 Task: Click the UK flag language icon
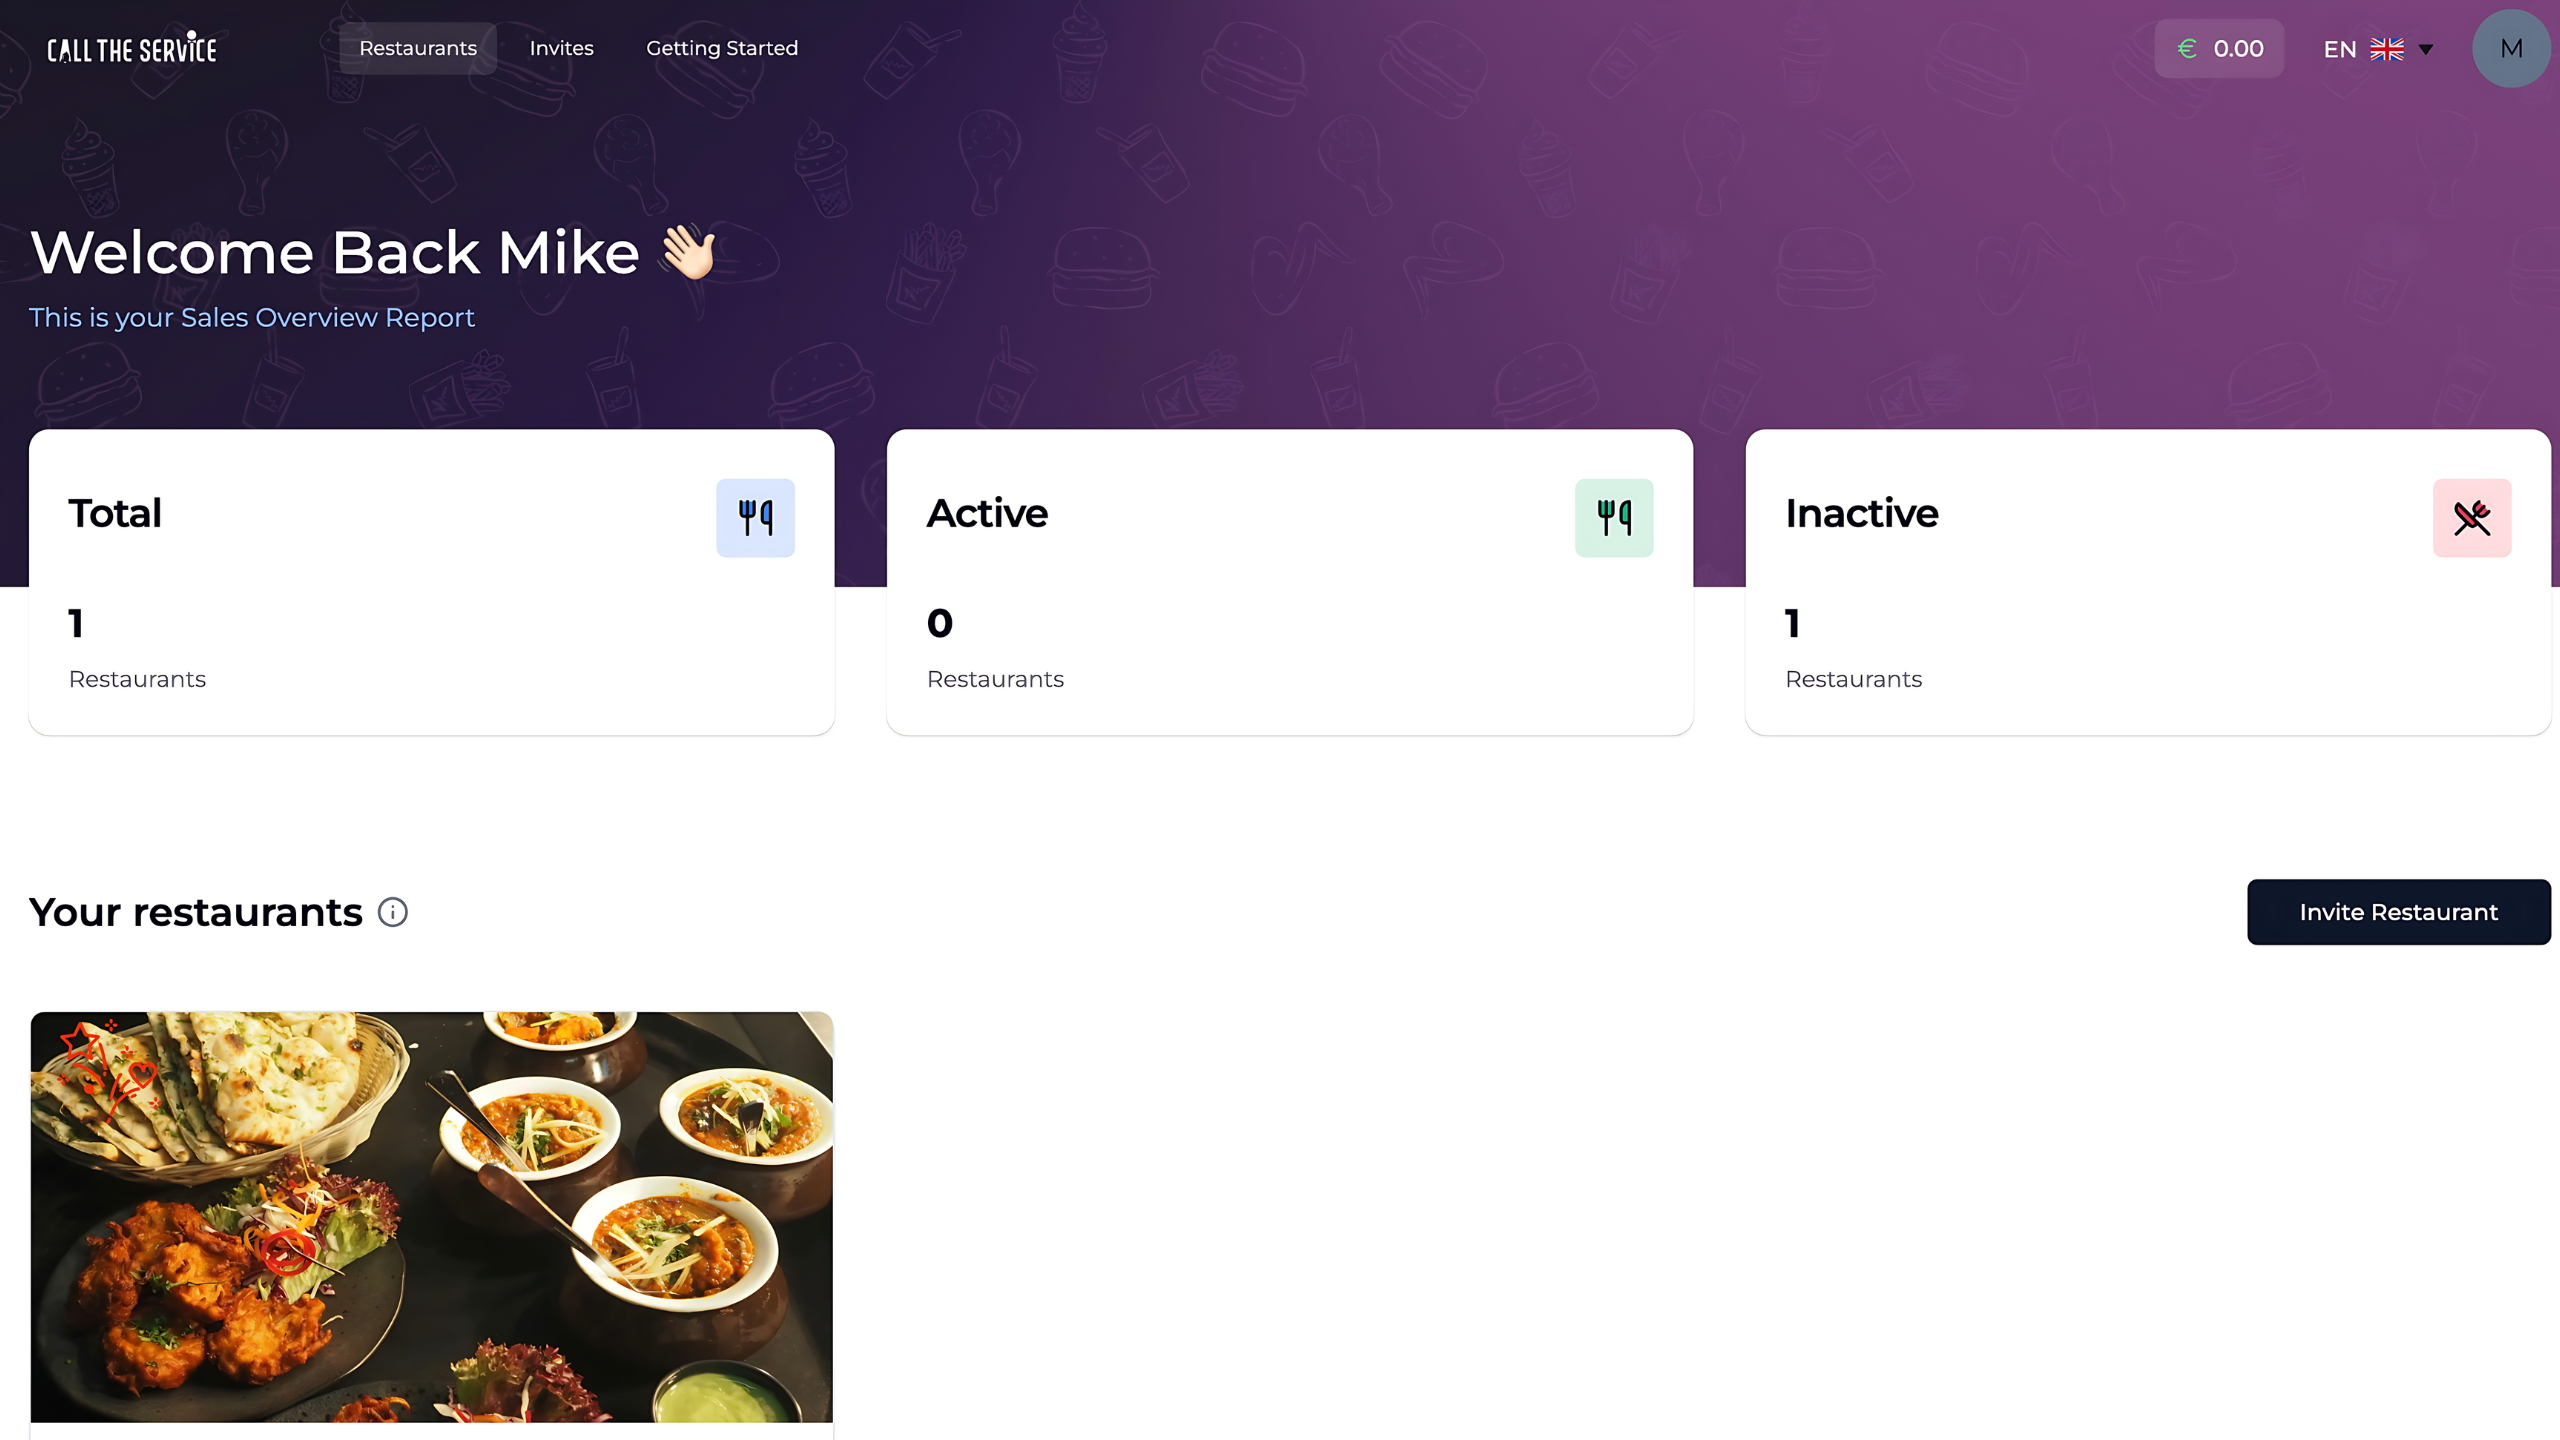[x=2387, y=49]
